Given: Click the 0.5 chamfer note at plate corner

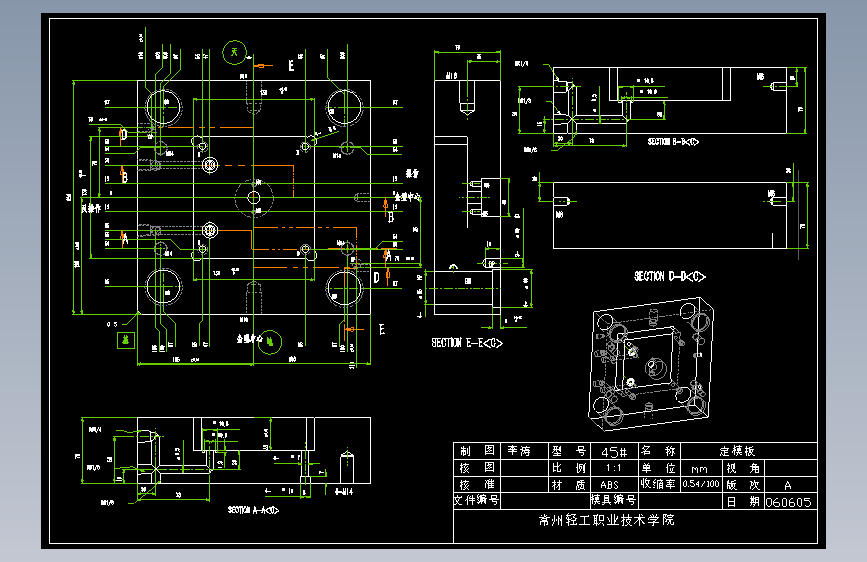Looking at the screenshot, I should [x=112, y=325].
